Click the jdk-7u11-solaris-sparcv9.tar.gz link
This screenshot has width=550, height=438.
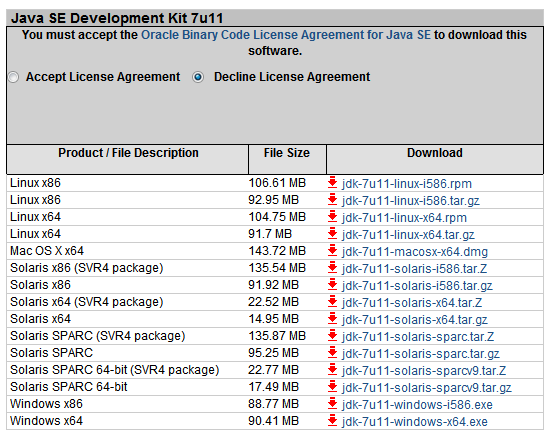pyautogui.click(x=427, y=388)
